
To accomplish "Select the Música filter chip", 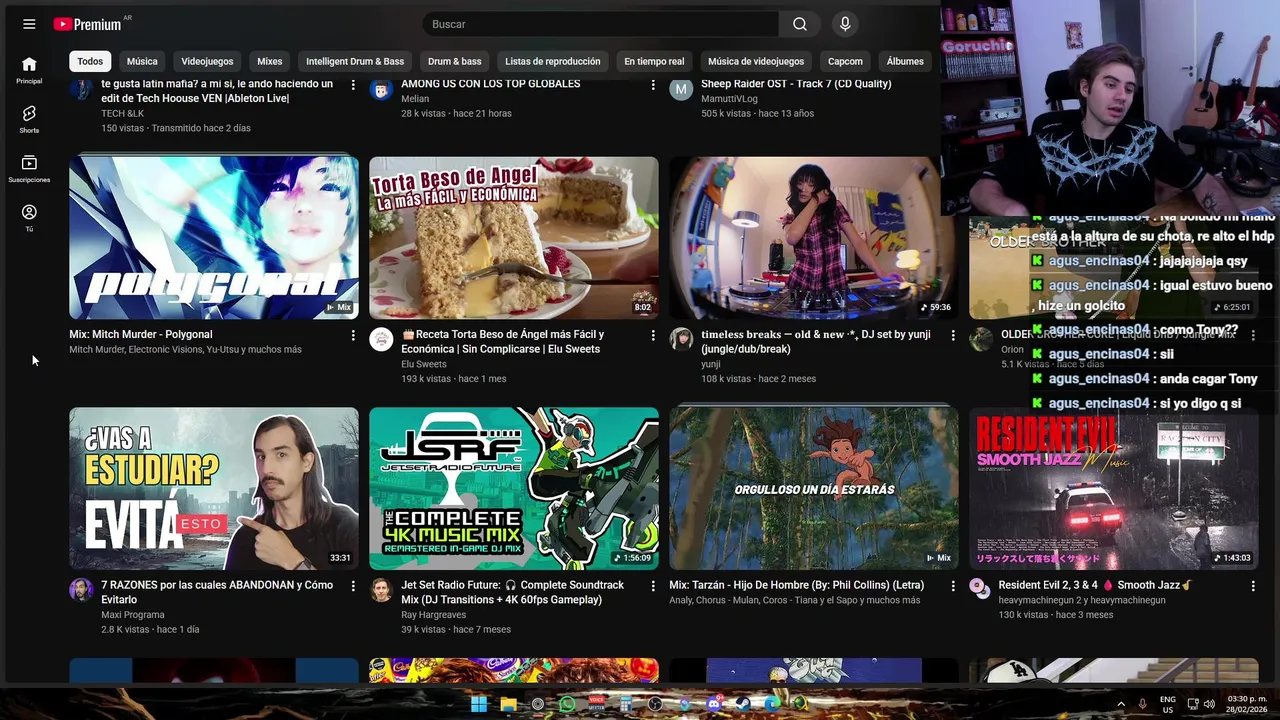I will click(142, 61).
